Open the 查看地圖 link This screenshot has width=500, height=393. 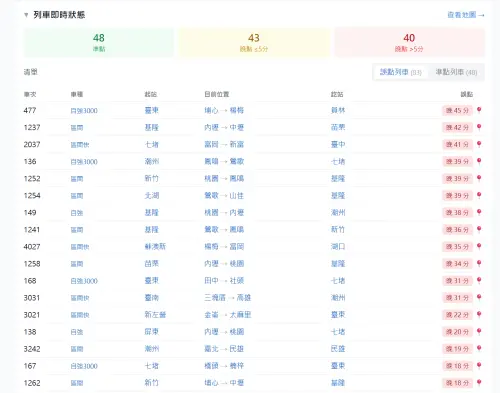[x=466, y=15]
